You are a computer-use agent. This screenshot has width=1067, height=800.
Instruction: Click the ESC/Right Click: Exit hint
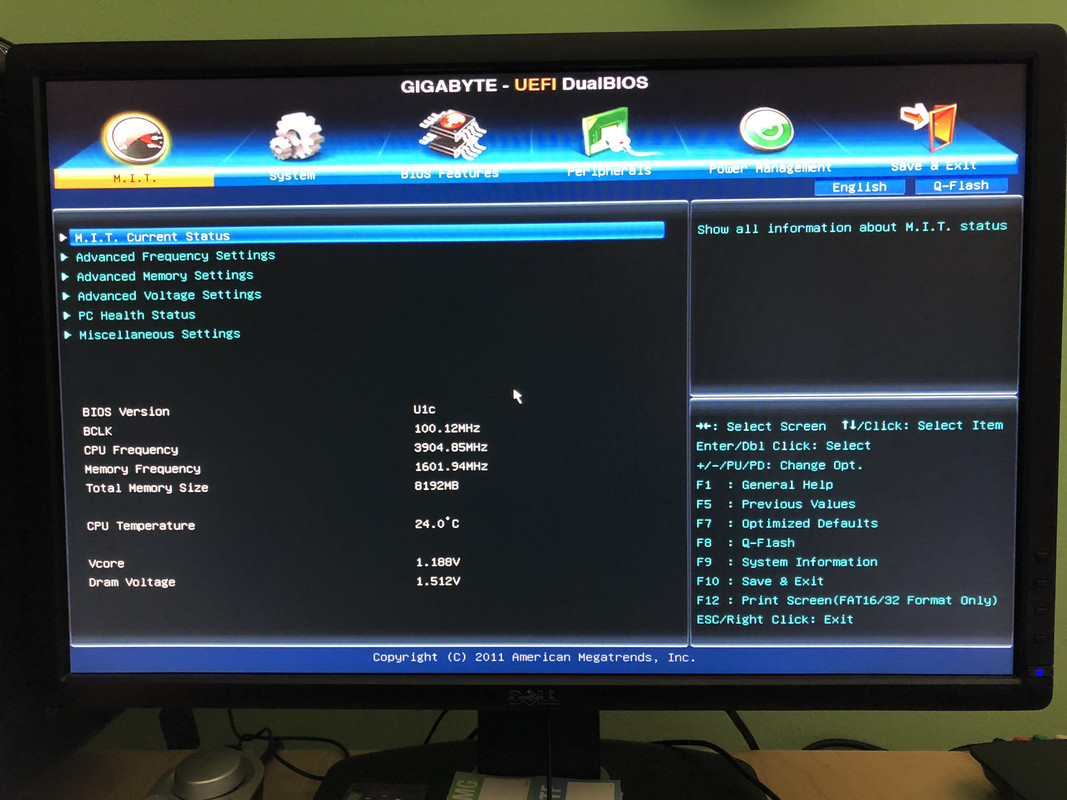(774, 620)
